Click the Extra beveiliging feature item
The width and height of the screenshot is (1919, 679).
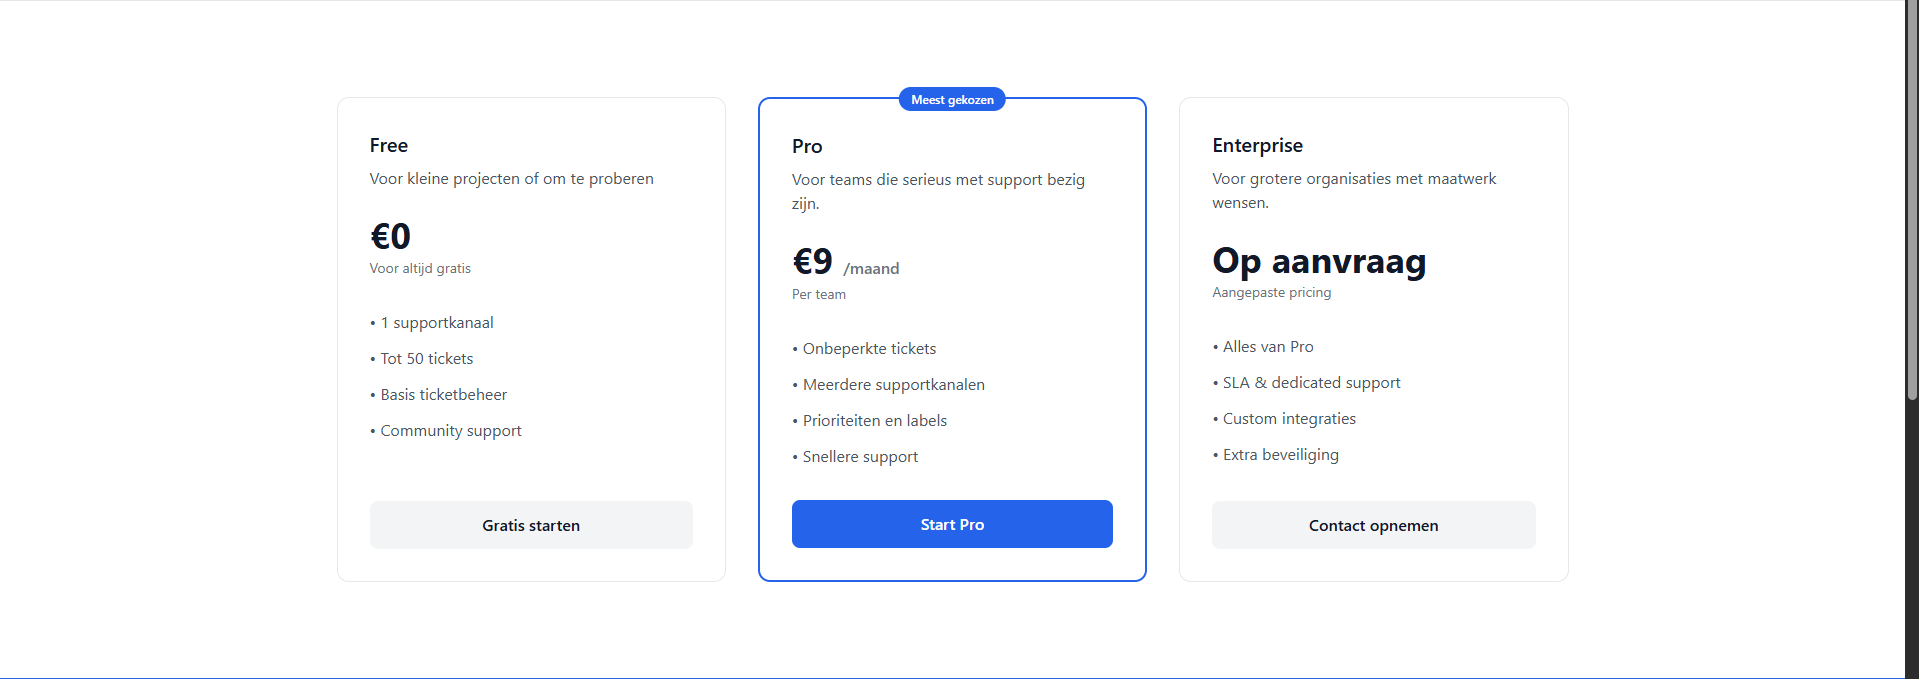[x=1280, y=455]
